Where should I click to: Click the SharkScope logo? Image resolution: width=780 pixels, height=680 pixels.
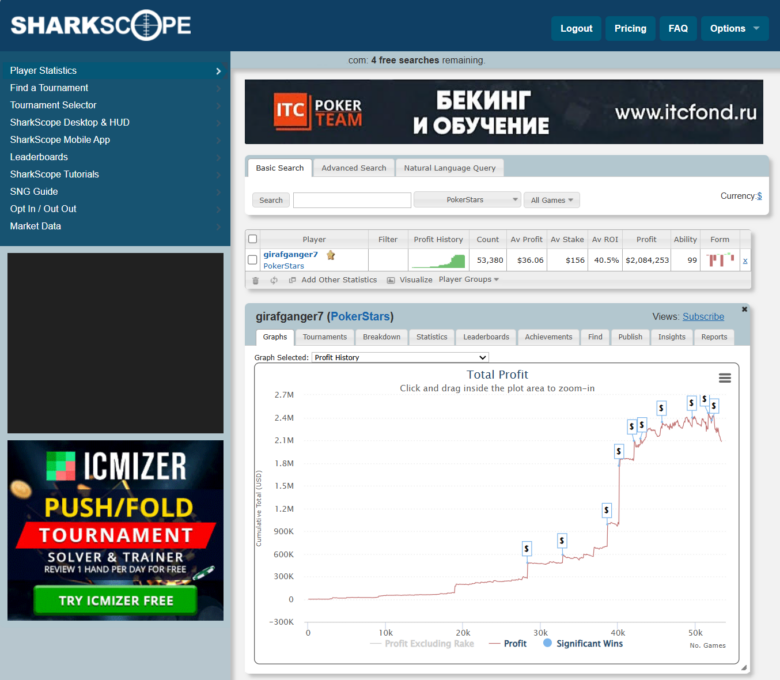101,25
